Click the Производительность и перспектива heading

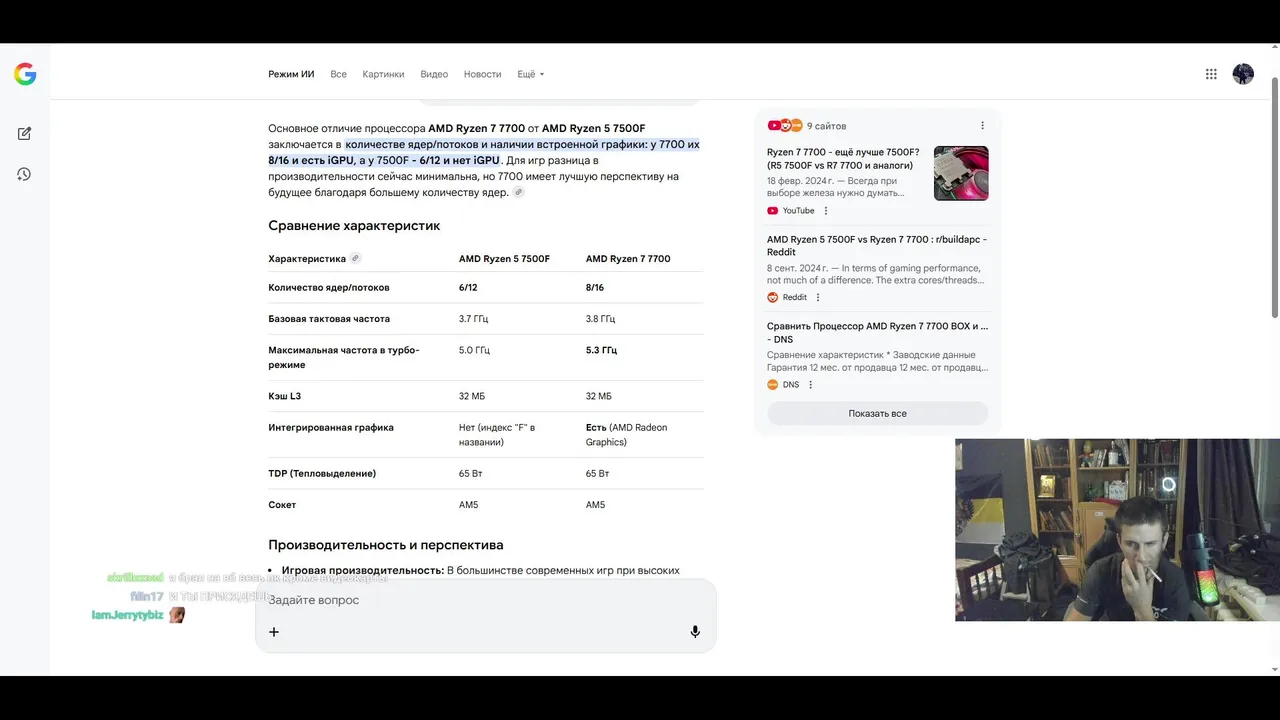click(x=386, y=545)
